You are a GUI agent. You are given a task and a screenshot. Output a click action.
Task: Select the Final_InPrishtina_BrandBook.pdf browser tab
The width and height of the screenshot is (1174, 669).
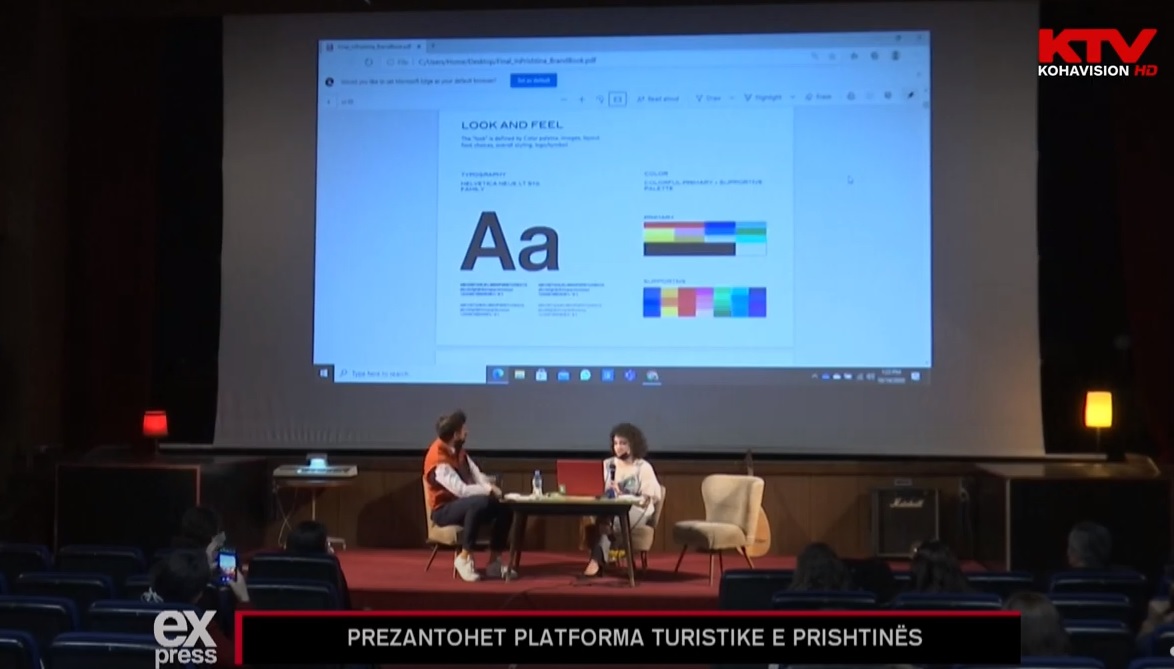tap(366, 46)
